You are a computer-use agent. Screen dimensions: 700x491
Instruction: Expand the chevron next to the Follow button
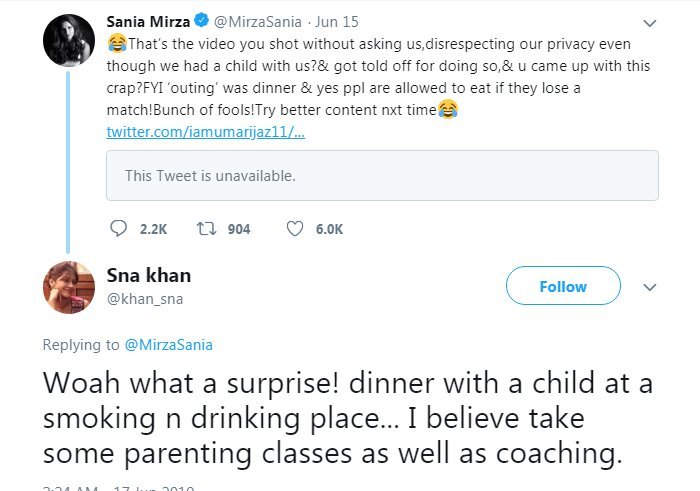(649, 287)
